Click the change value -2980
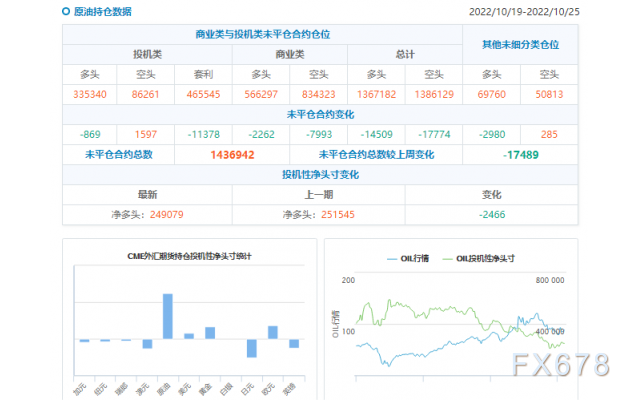Viewport: 640px width, 400px height. click(492, 134)
